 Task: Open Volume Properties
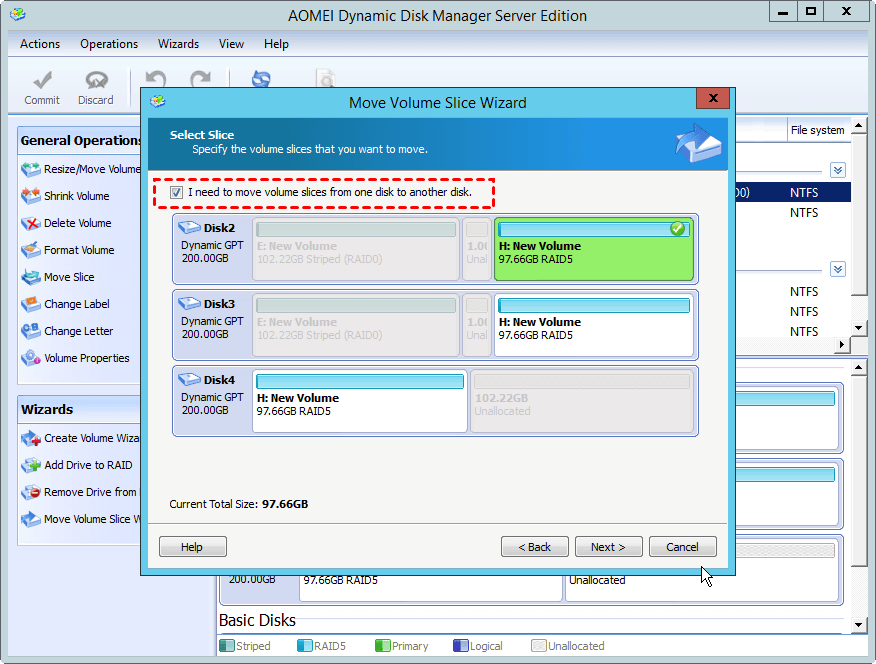(75, 358)
